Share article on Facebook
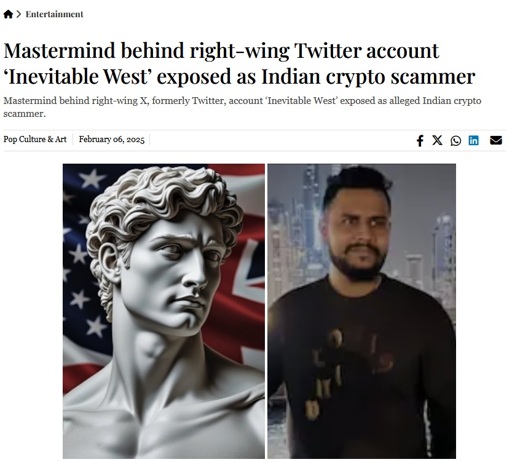This screenshot has height=462, width=512. click(x=420, y=140)
